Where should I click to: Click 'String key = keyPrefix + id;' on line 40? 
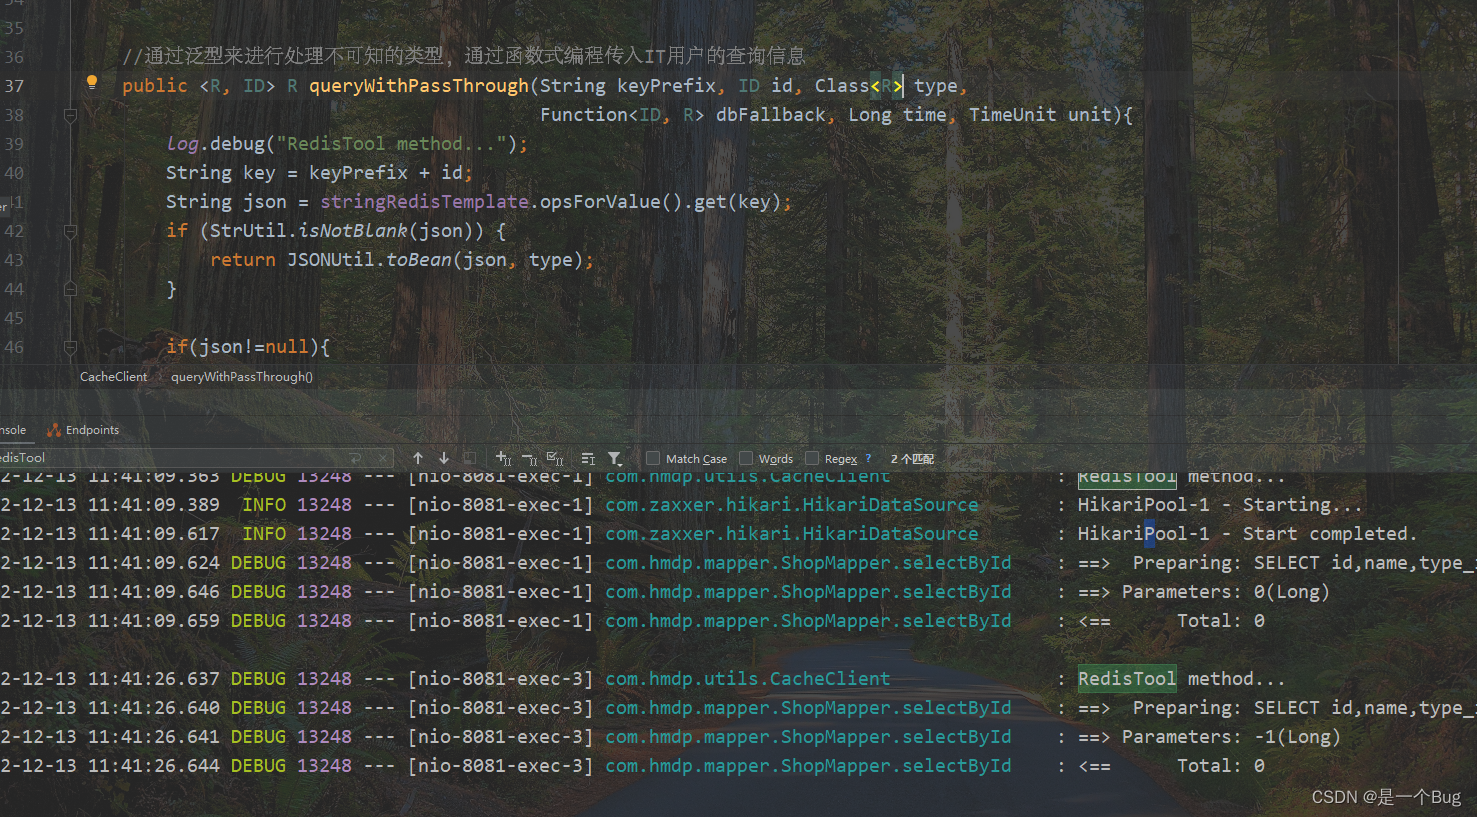pos(319,173)
